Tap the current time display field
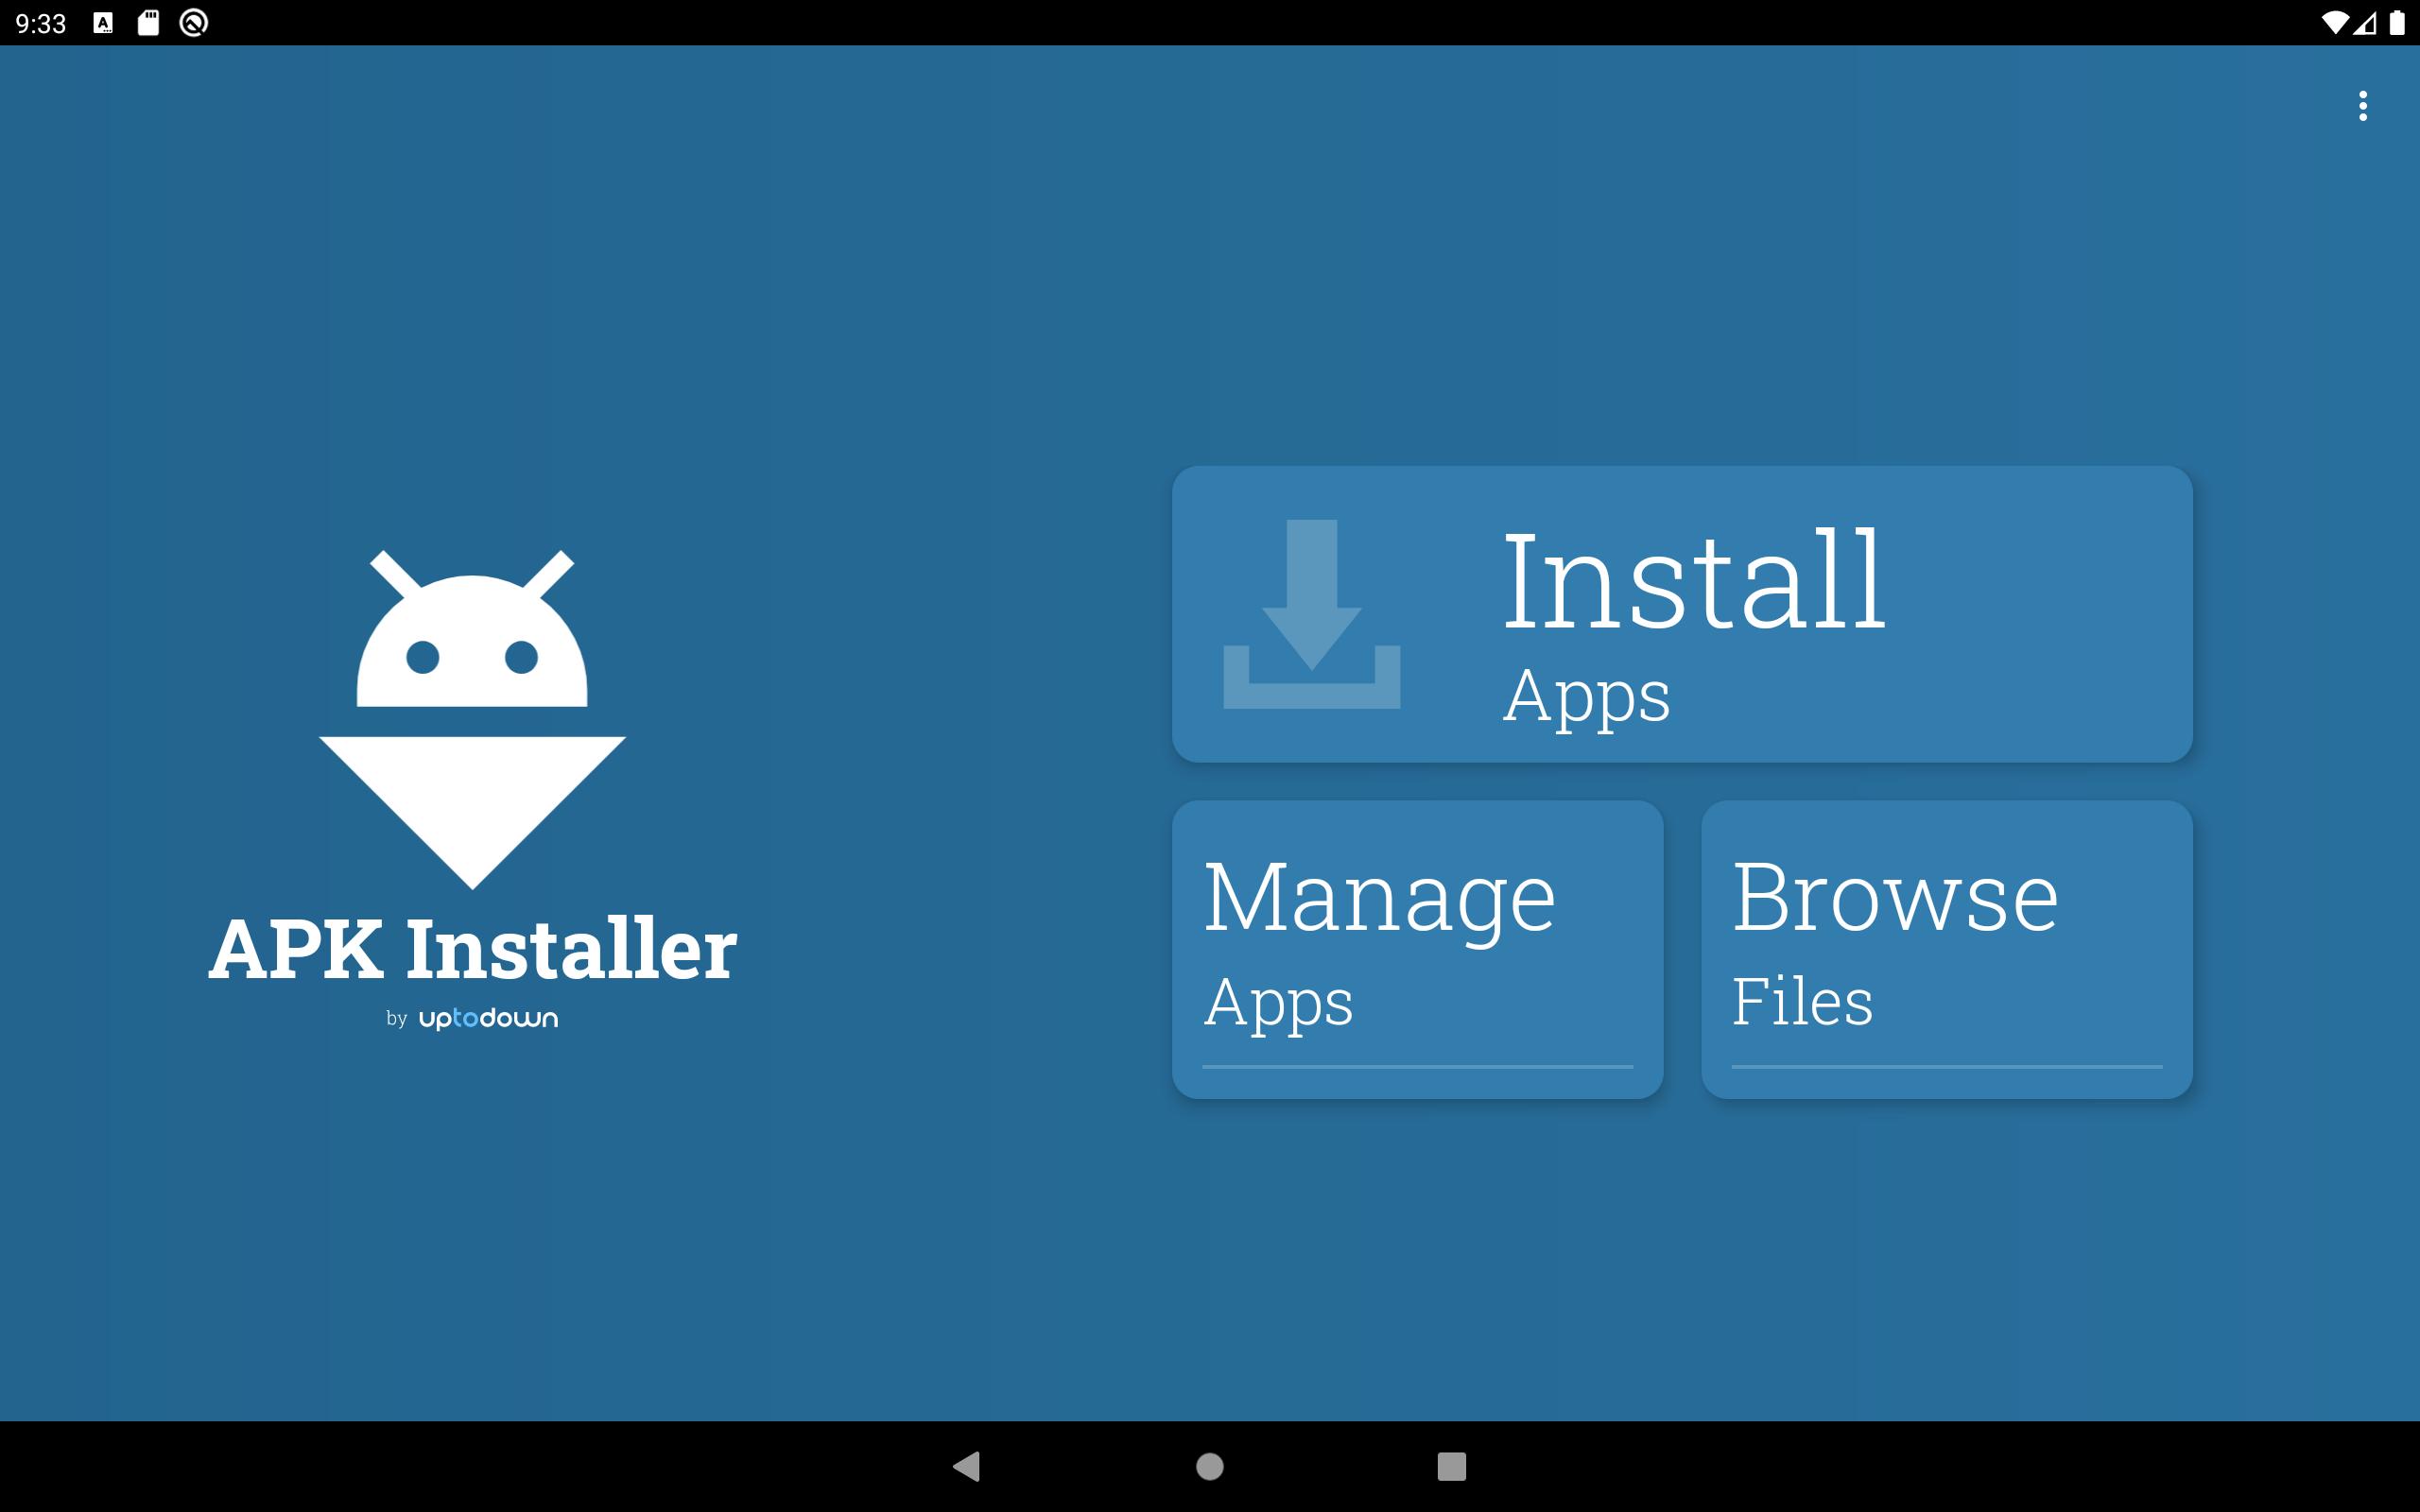Viewport: 2420px width, 1512px height. (x=39, y=23)
